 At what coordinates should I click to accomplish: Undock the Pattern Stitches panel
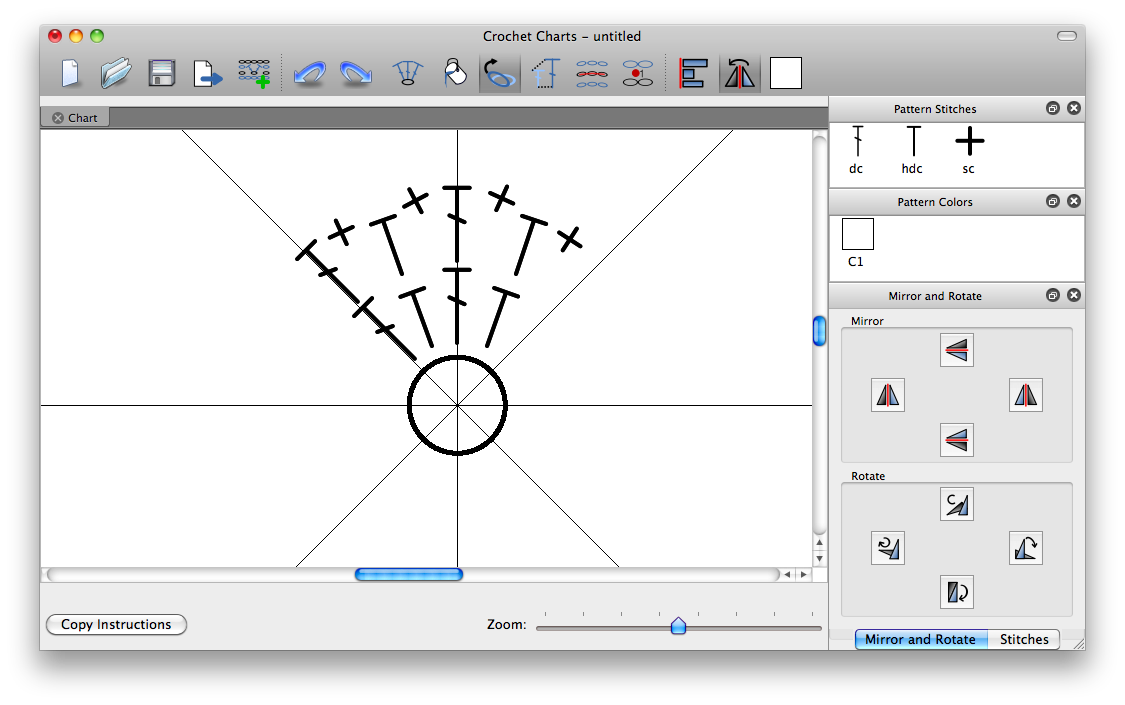coord(1053,108)
